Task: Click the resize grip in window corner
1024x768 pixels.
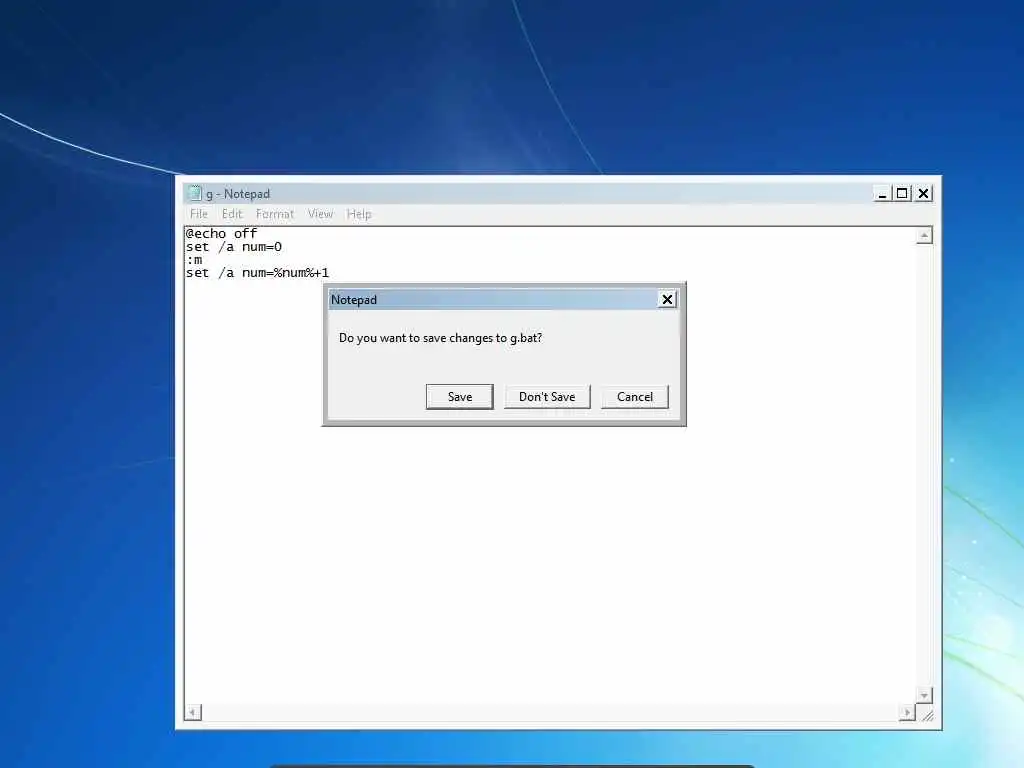Action: 927,714
